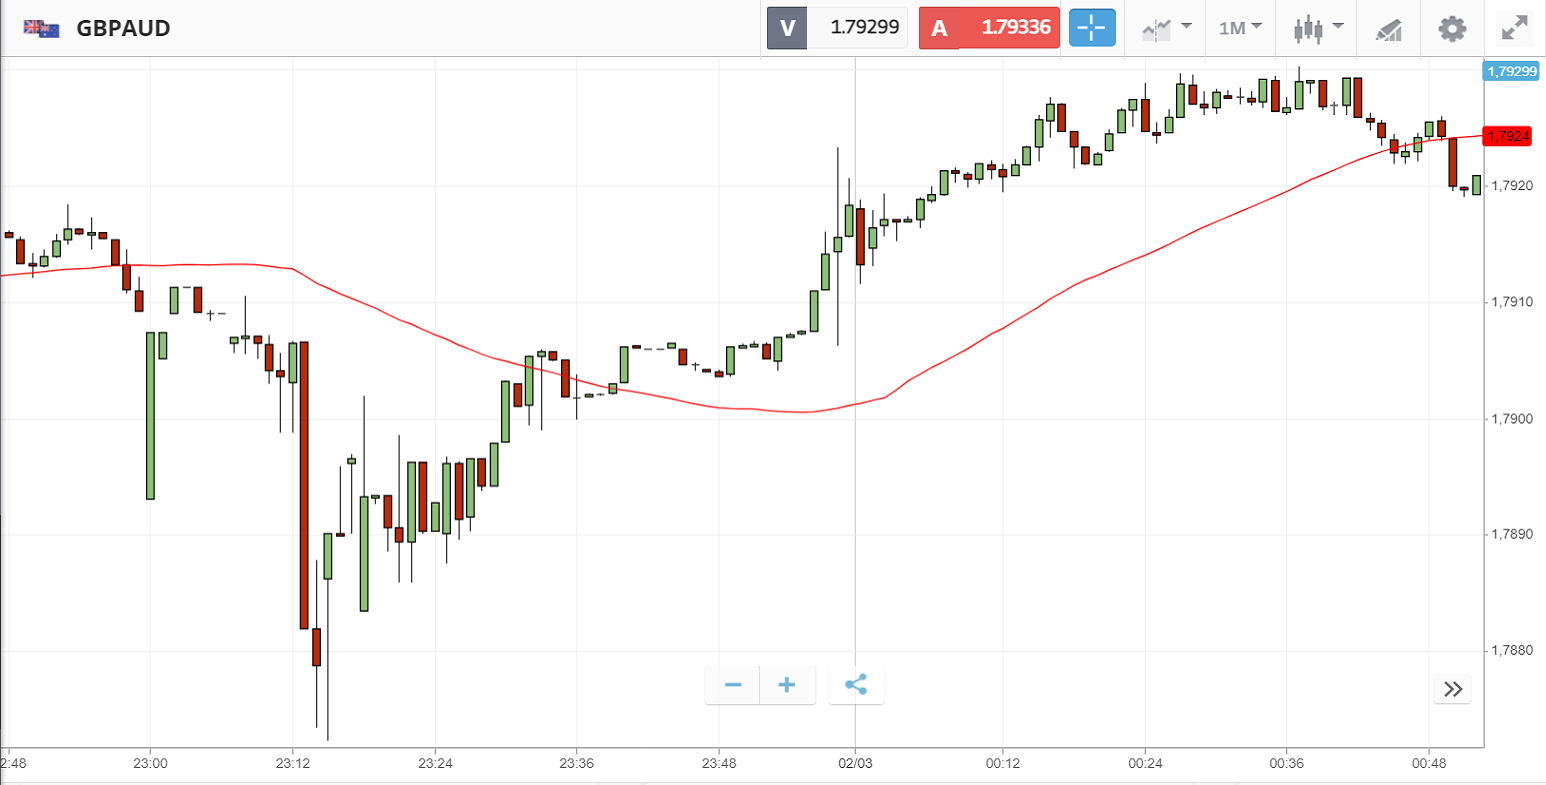Click the share chart icon
This screenshot has width=1546, height=785.
pyautogui.click(x=856, y=685)
